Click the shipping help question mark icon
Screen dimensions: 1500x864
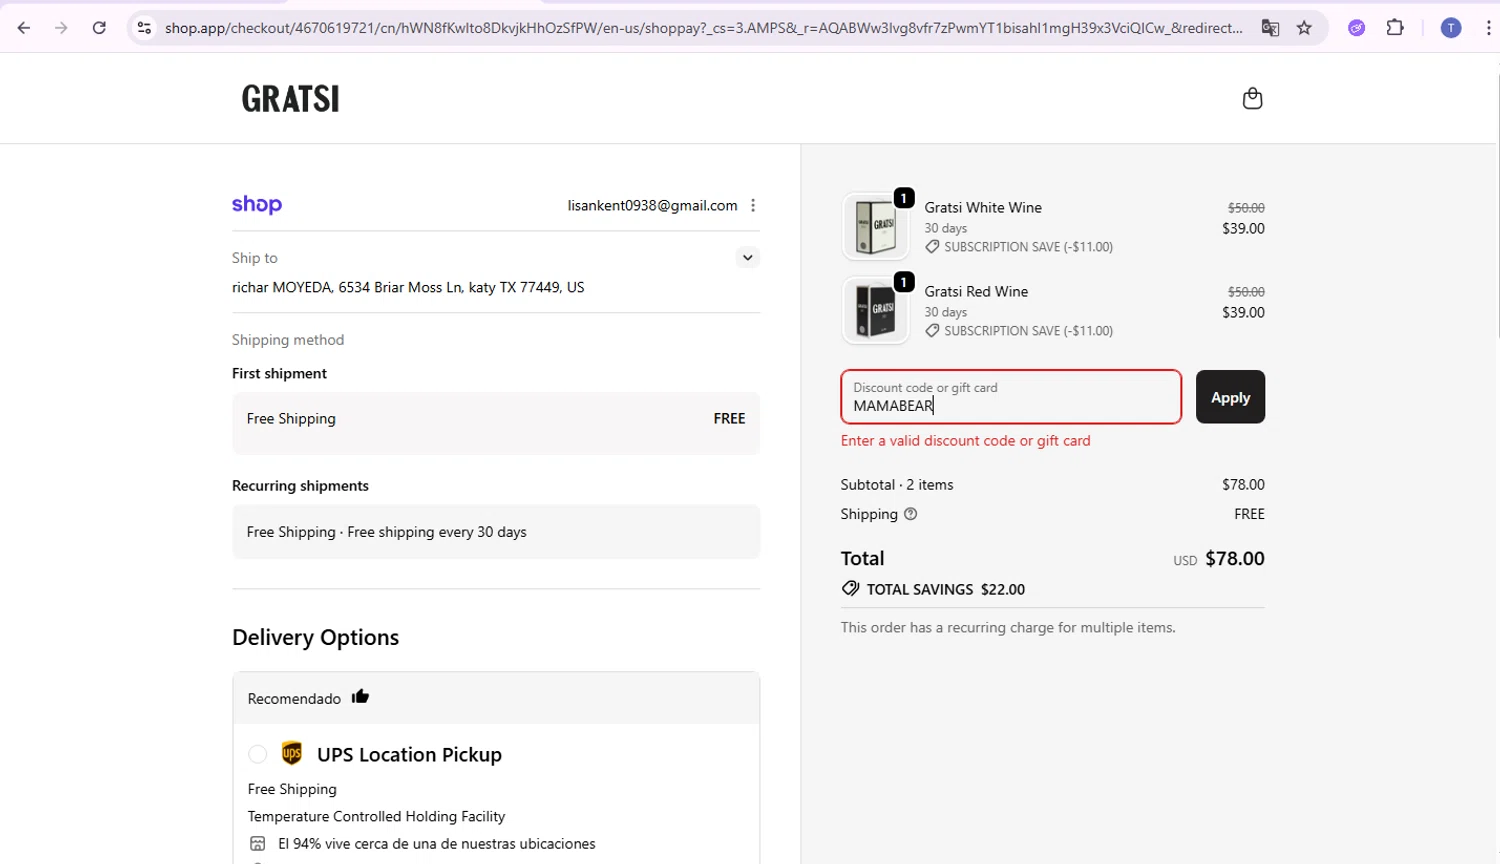910,514
